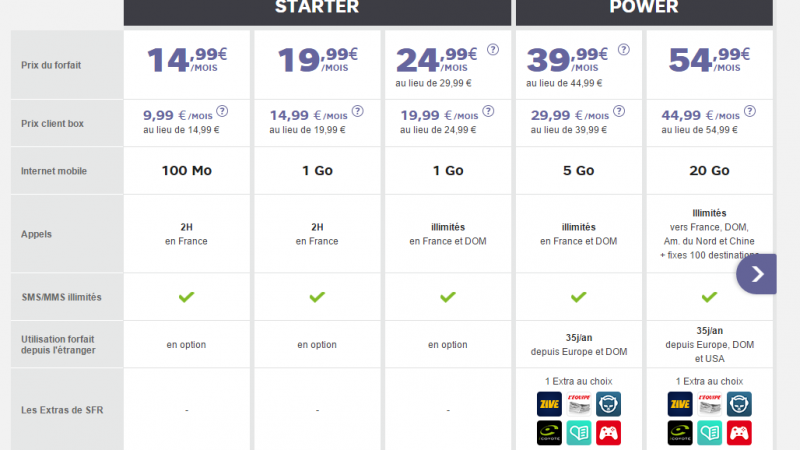Select the STARTER plans header tab
800x450 pixels.
click(x=316, y=9)
